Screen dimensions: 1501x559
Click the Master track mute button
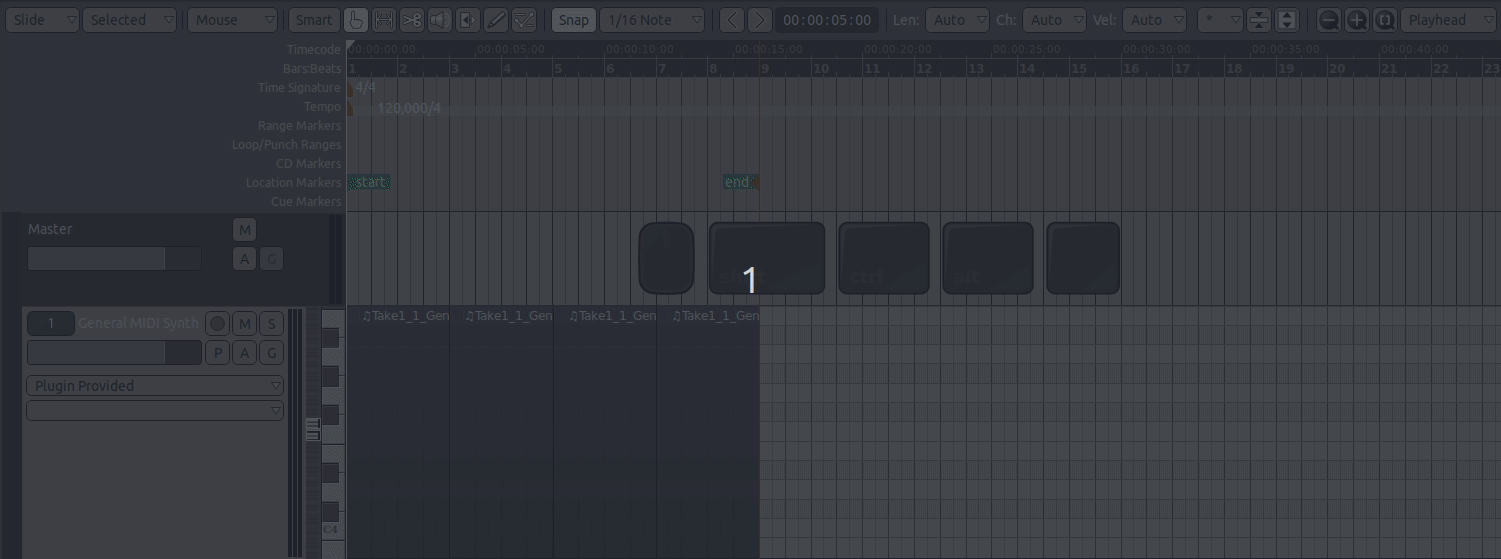(244, 230)
